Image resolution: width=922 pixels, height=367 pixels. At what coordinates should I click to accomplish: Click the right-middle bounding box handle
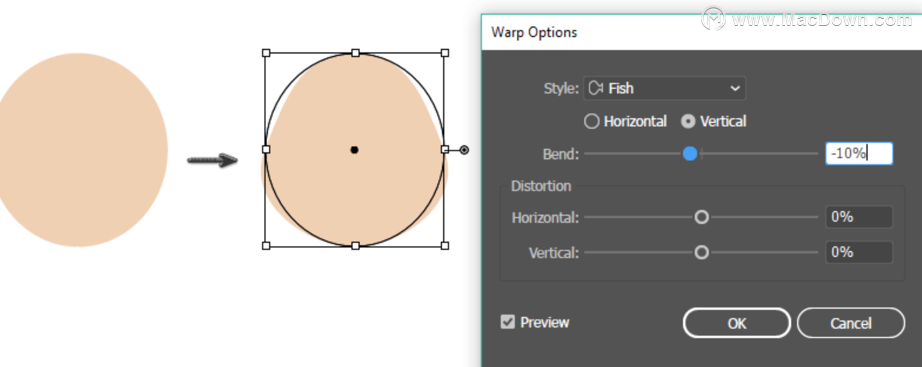[445, 150]
